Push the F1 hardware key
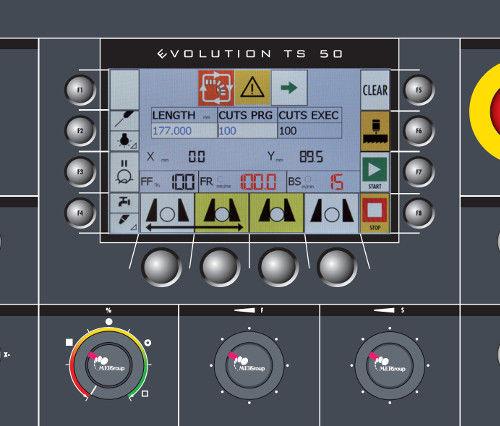The height and width of the screenshot is (426, 500). 80,90
